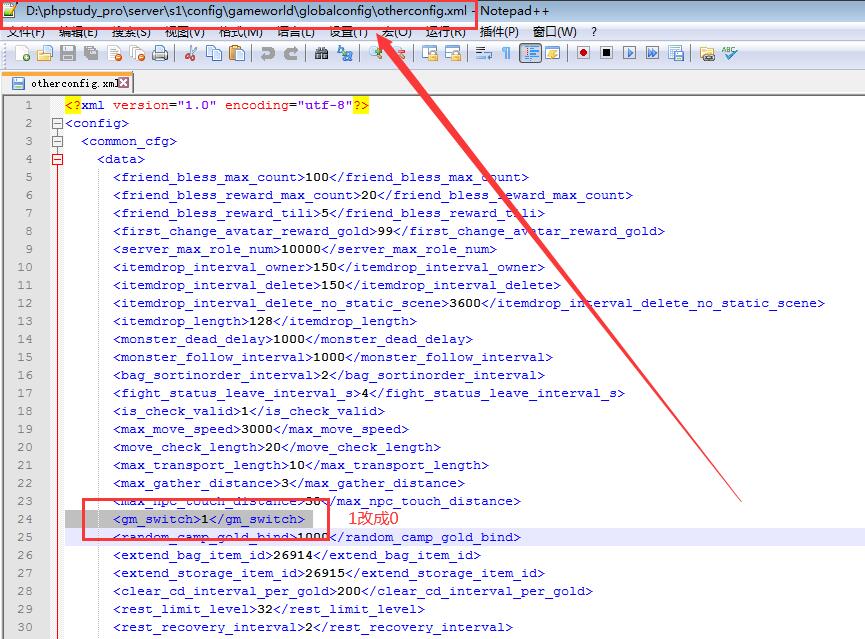Screen dimensions: 865x639
Task: Collapse the <config> fold marker
Action: click(57, 123)
